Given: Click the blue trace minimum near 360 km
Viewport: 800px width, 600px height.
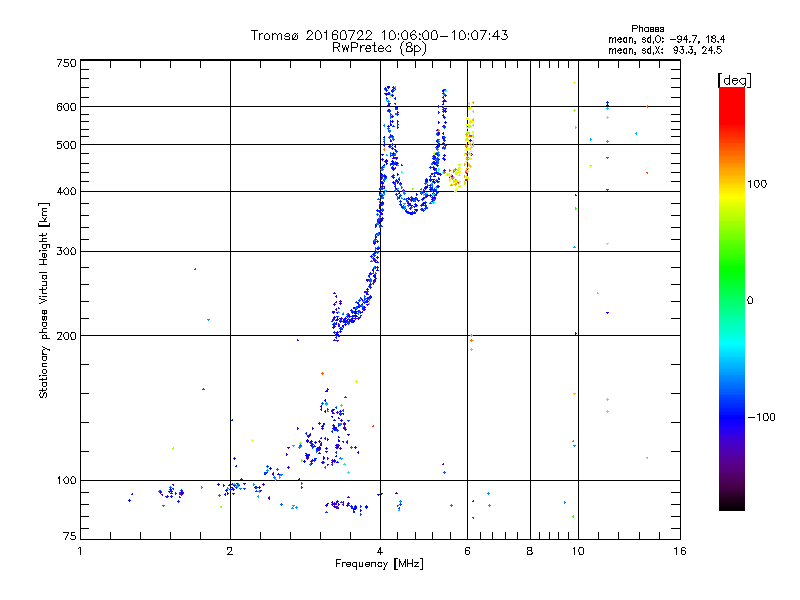Looking at the screenshot, I should (411, 208).
